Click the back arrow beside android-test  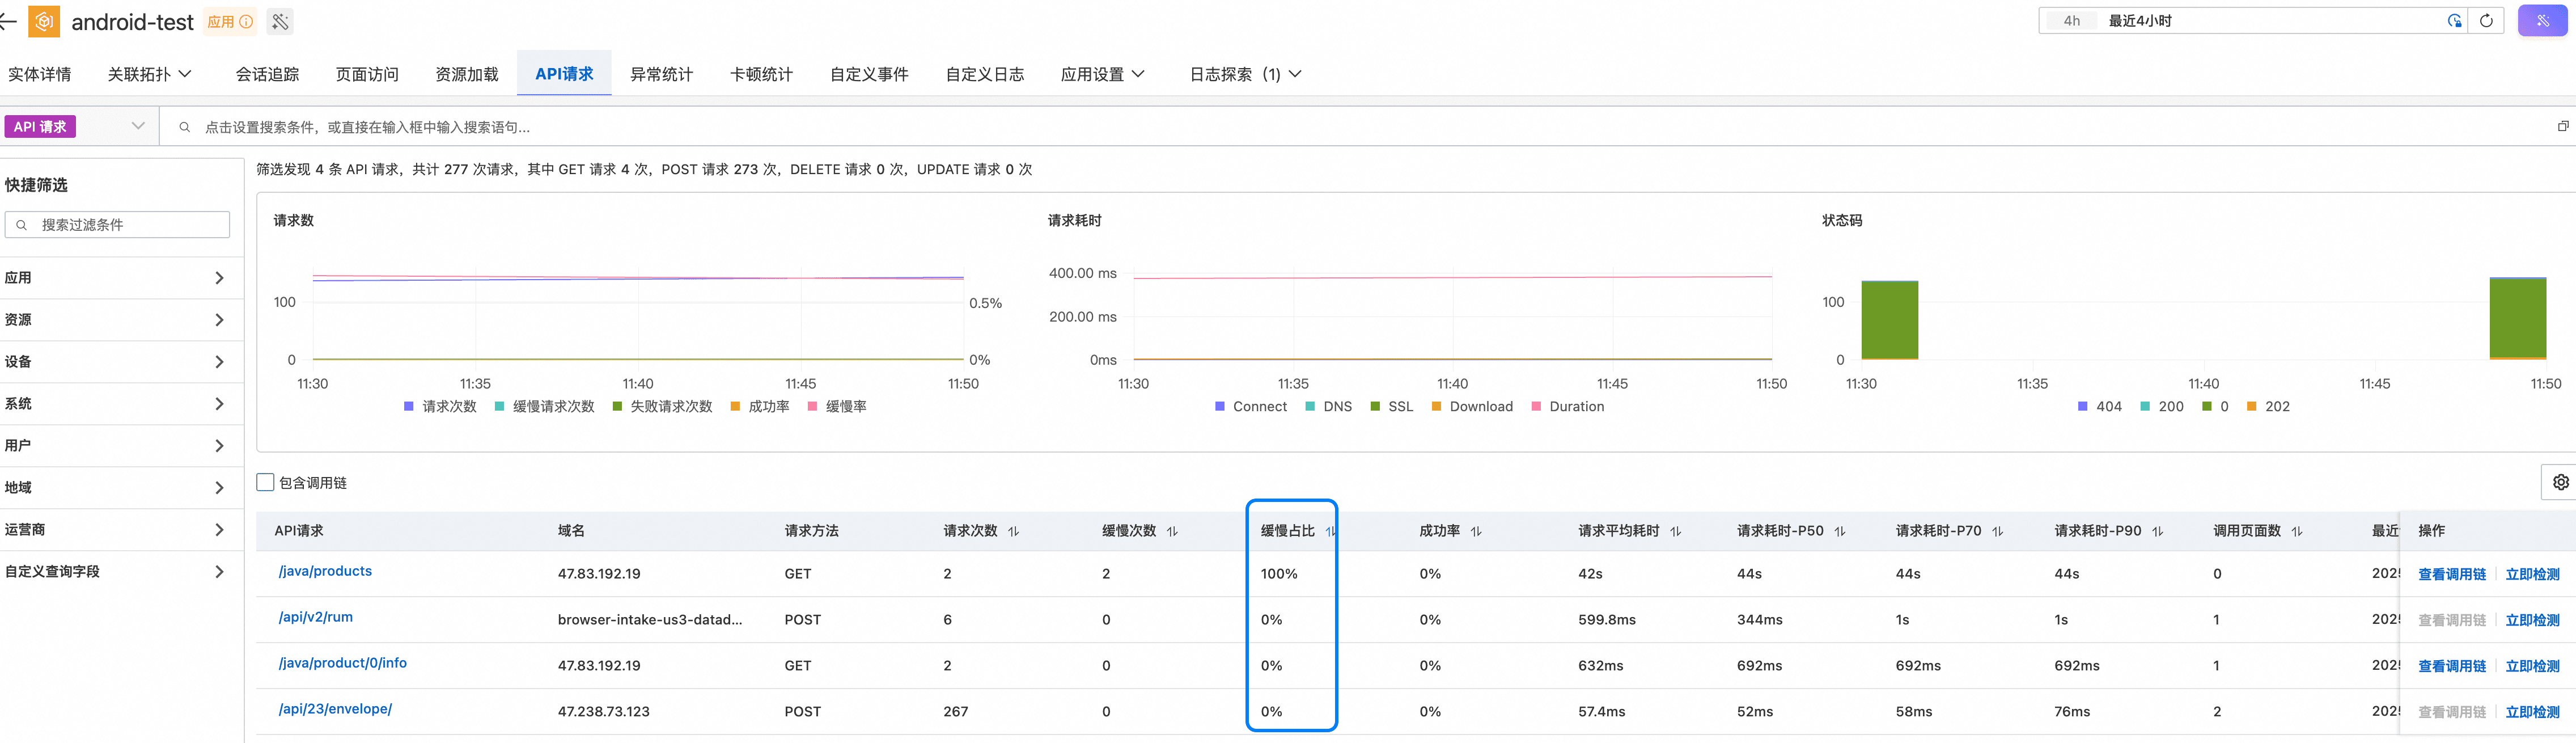(8, 21)
